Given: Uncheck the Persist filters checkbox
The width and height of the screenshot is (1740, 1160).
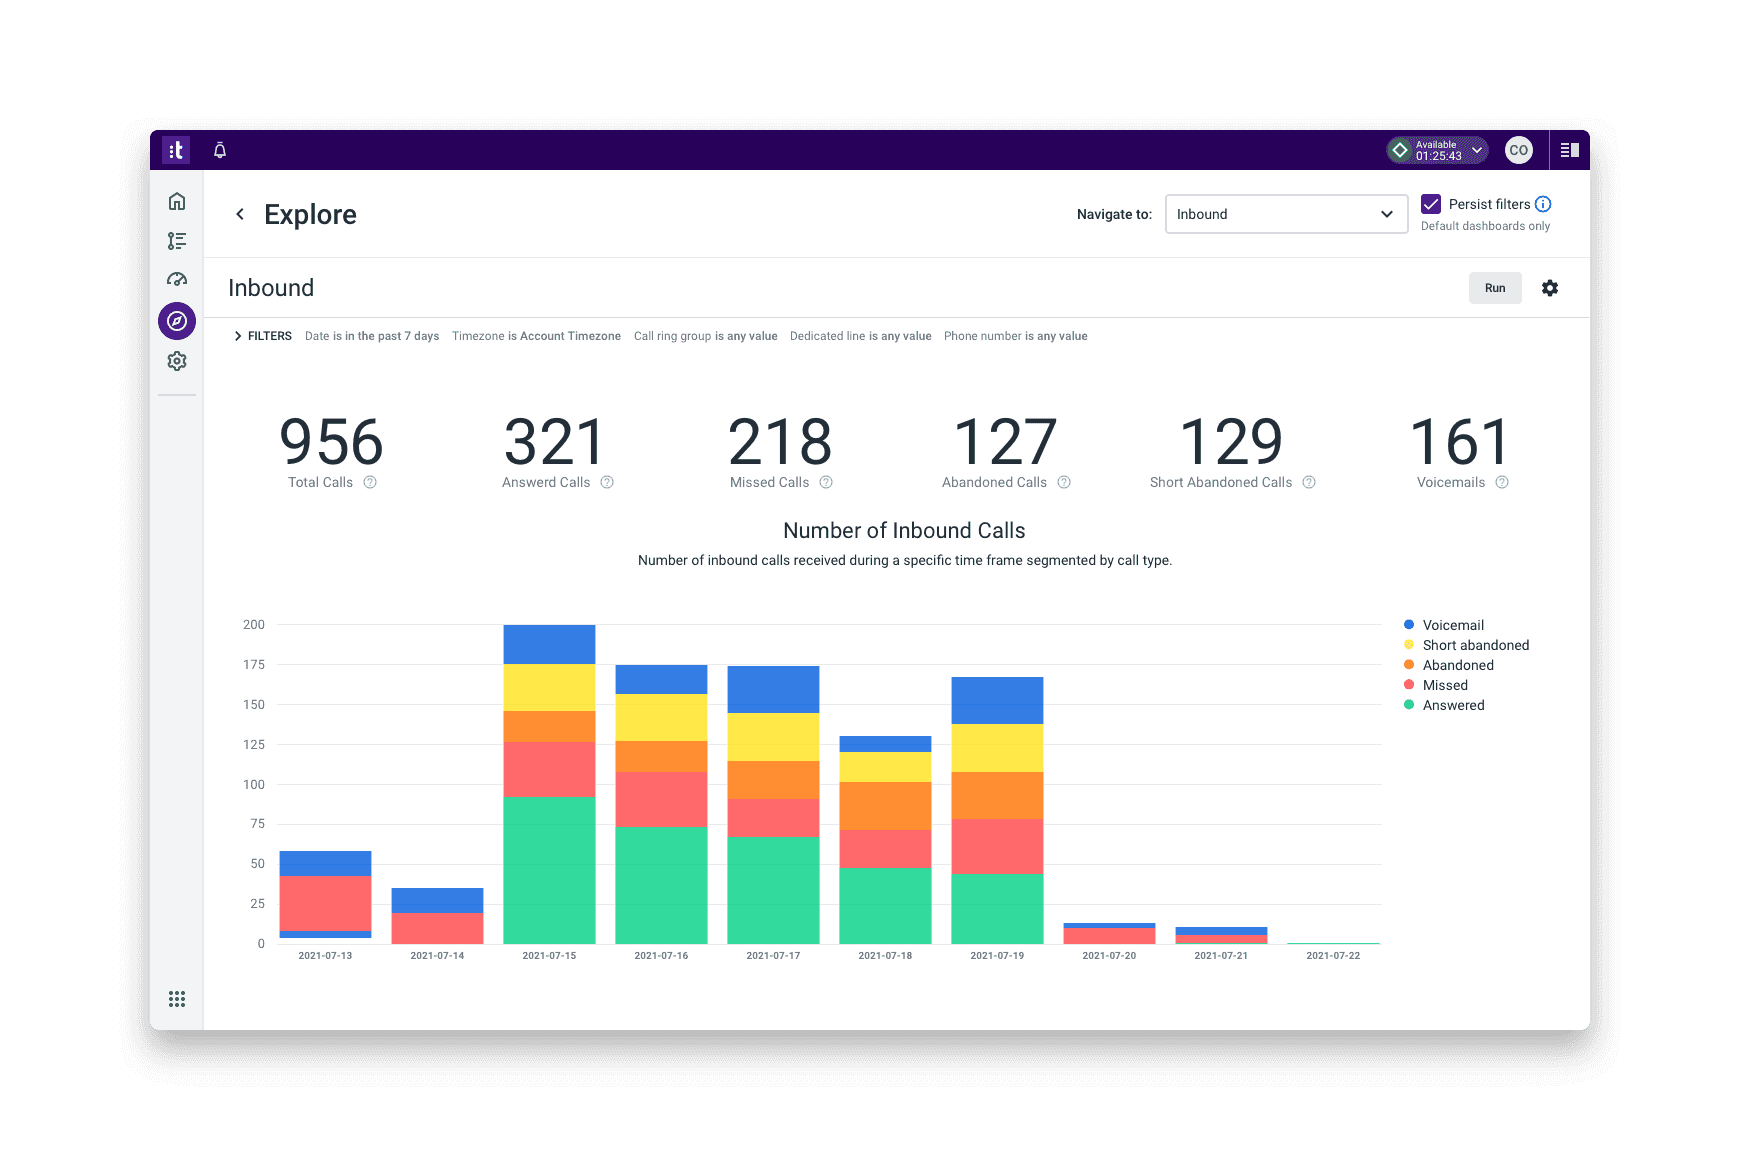Looking at the screenshot, I should [x=1431, y=204].
